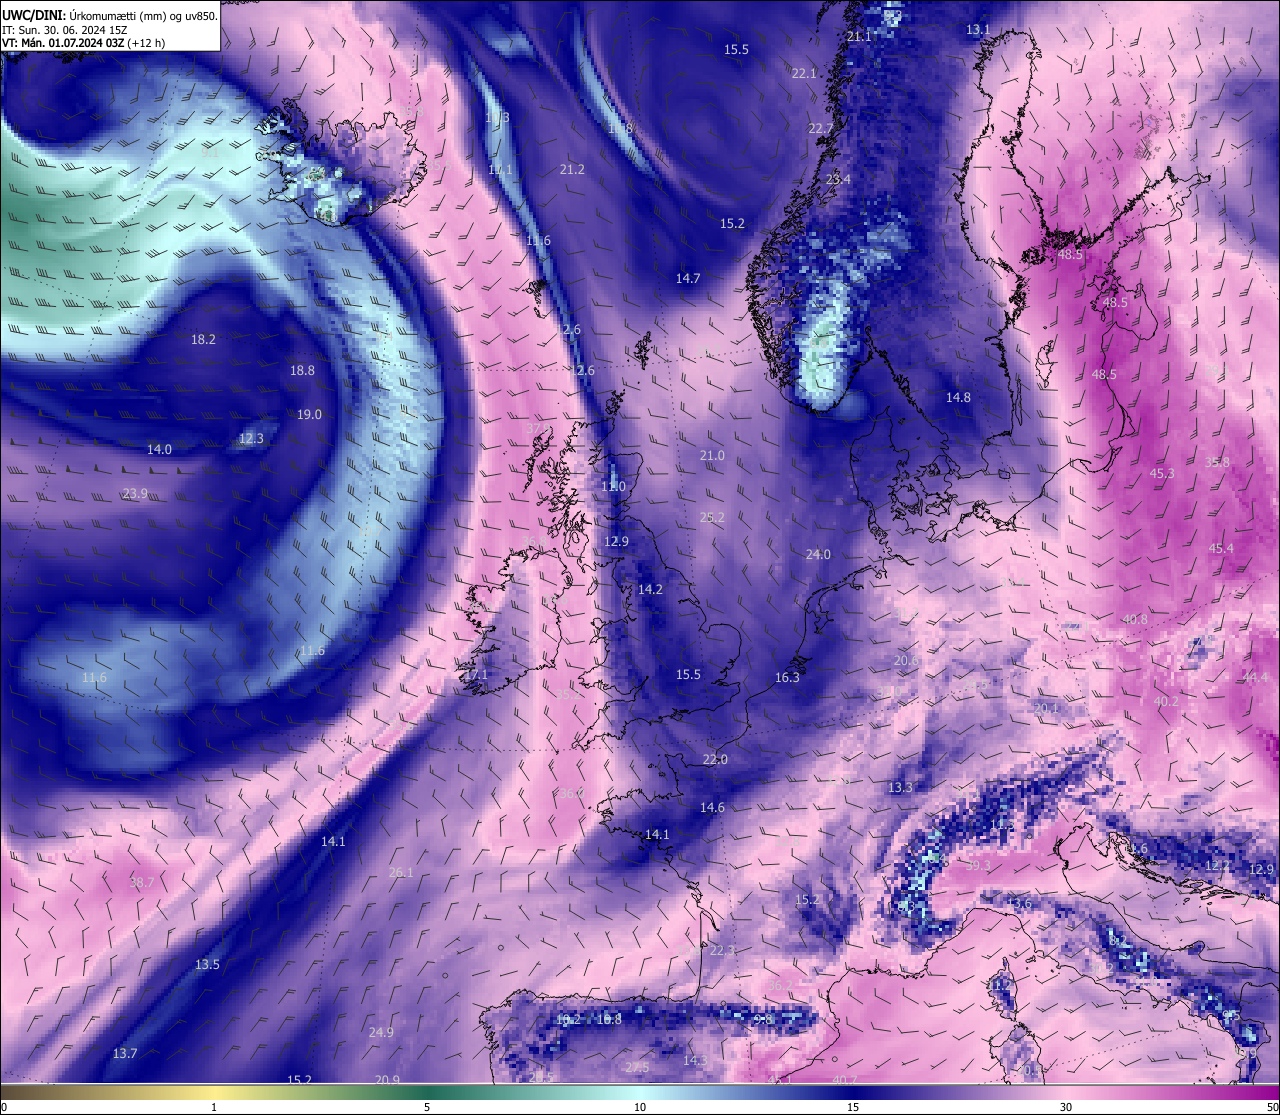The height and width of the screenshot is (1115, 1280).
Task: Click legend tick label "15"
Action: coord(853,1107)
